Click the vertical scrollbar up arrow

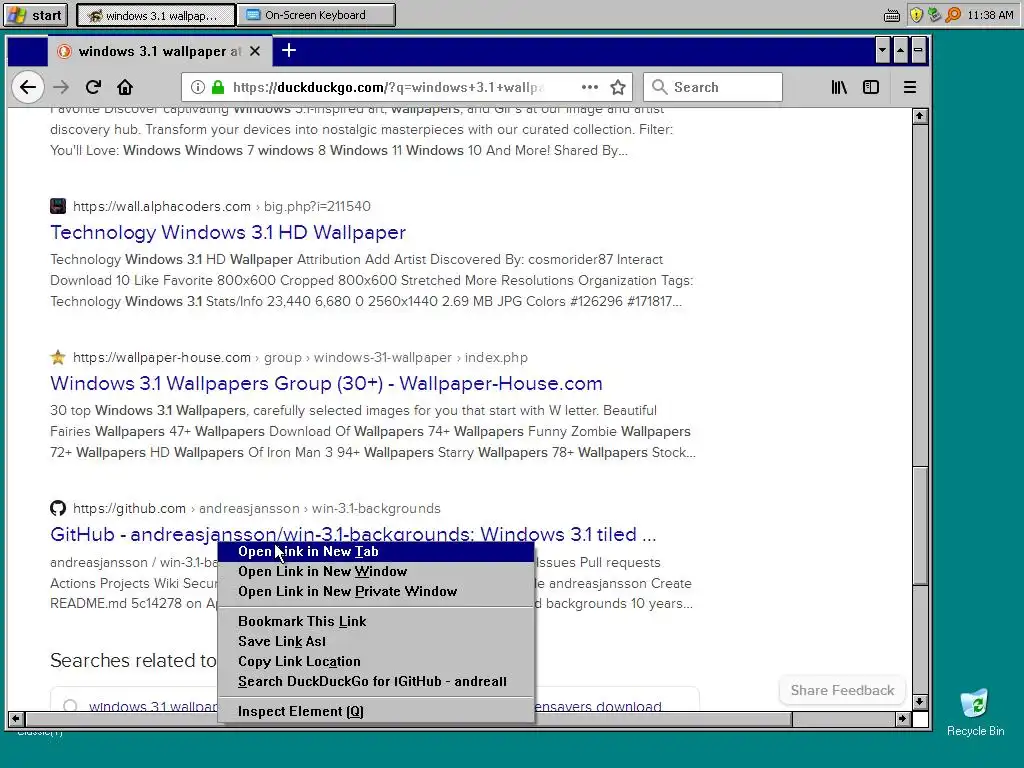click(920, 116)
